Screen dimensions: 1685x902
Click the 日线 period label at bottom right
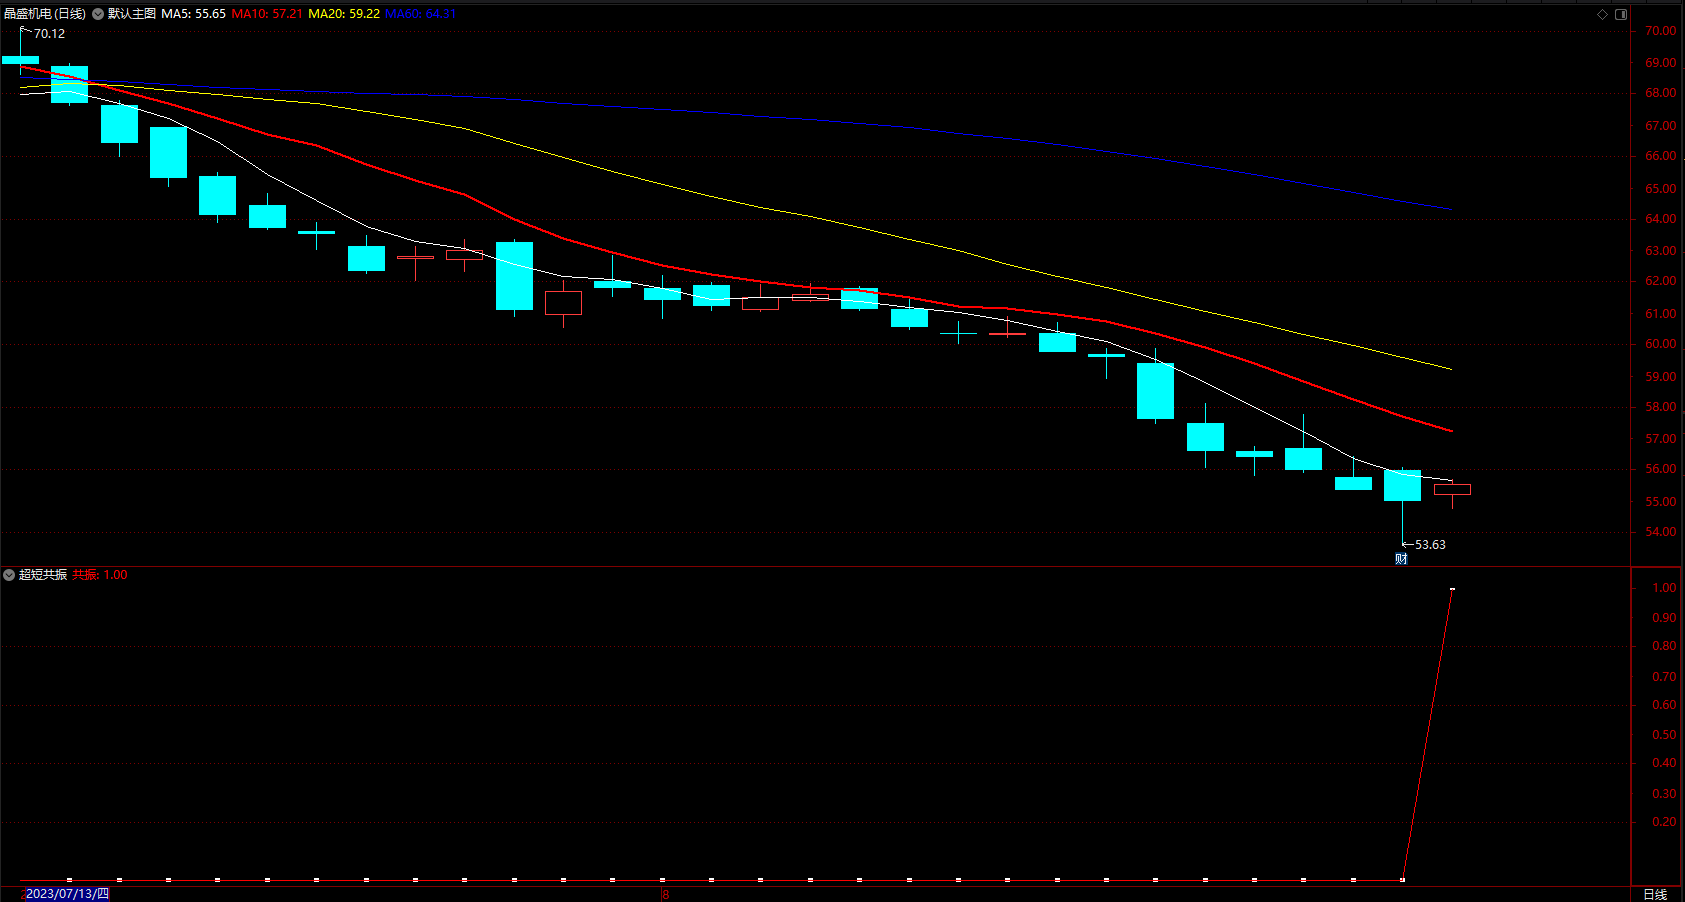[x=1655, y=894]
